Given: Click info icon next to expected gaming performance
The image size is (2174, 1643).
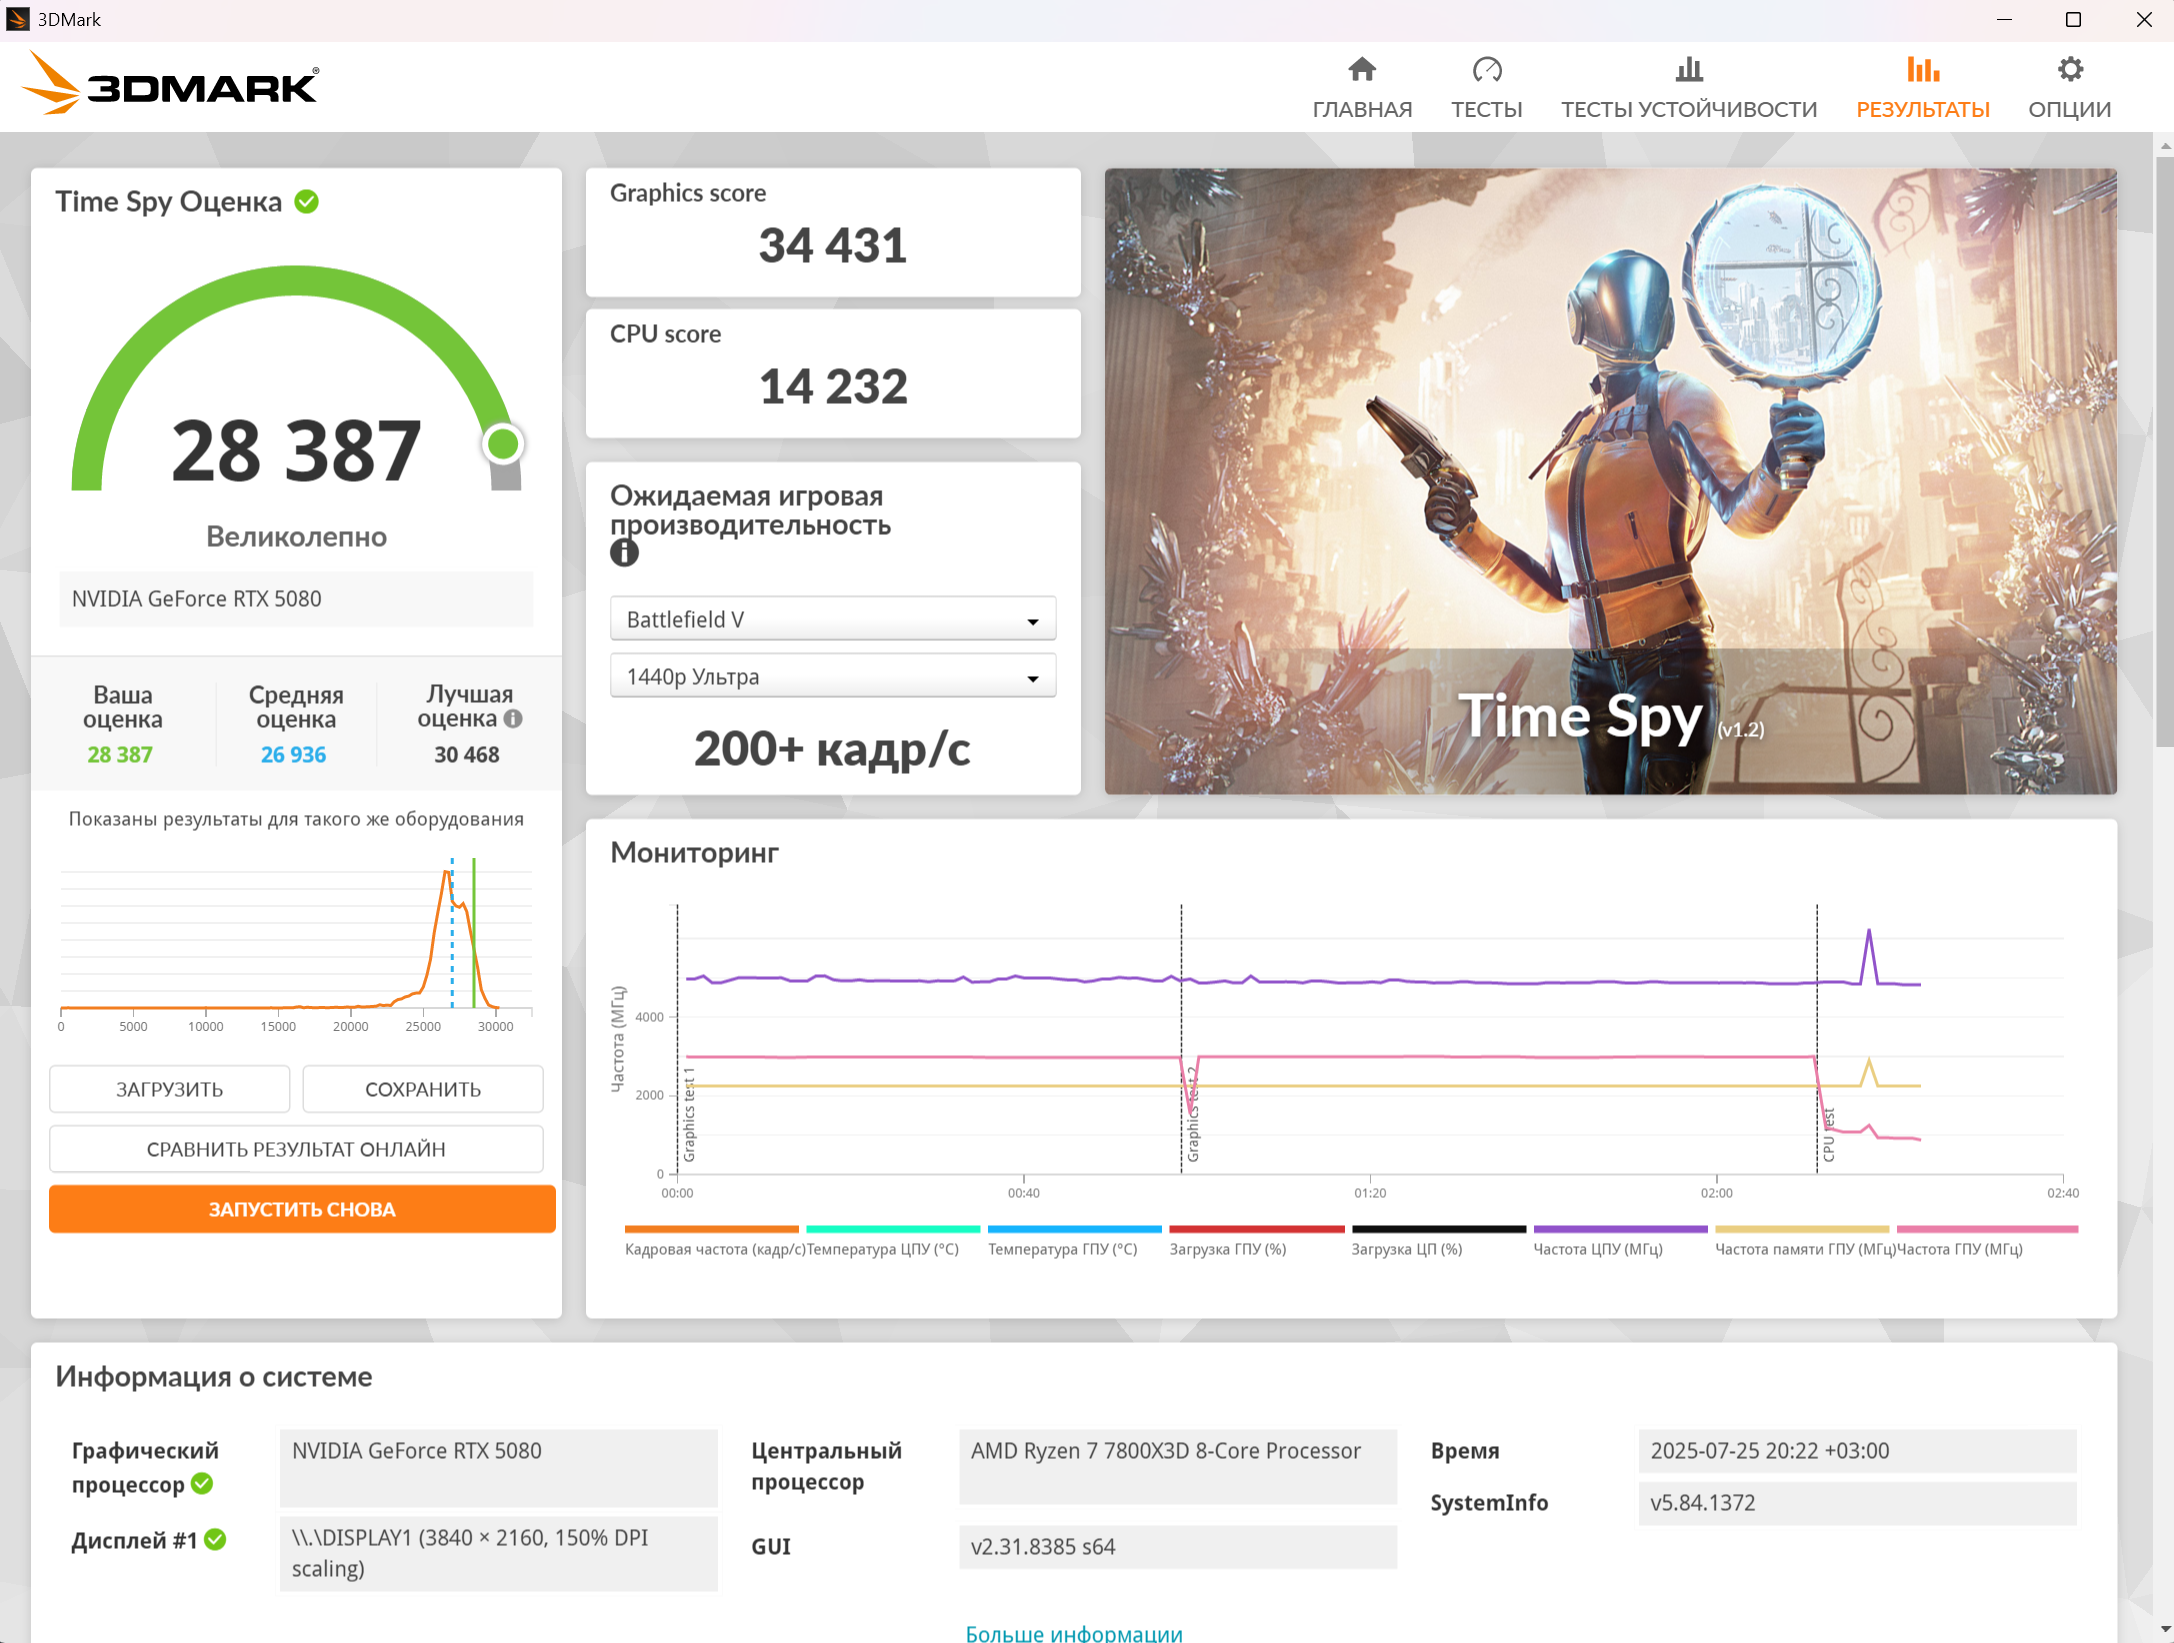Looking at the screenshot, I should click(x=624, y=553).
